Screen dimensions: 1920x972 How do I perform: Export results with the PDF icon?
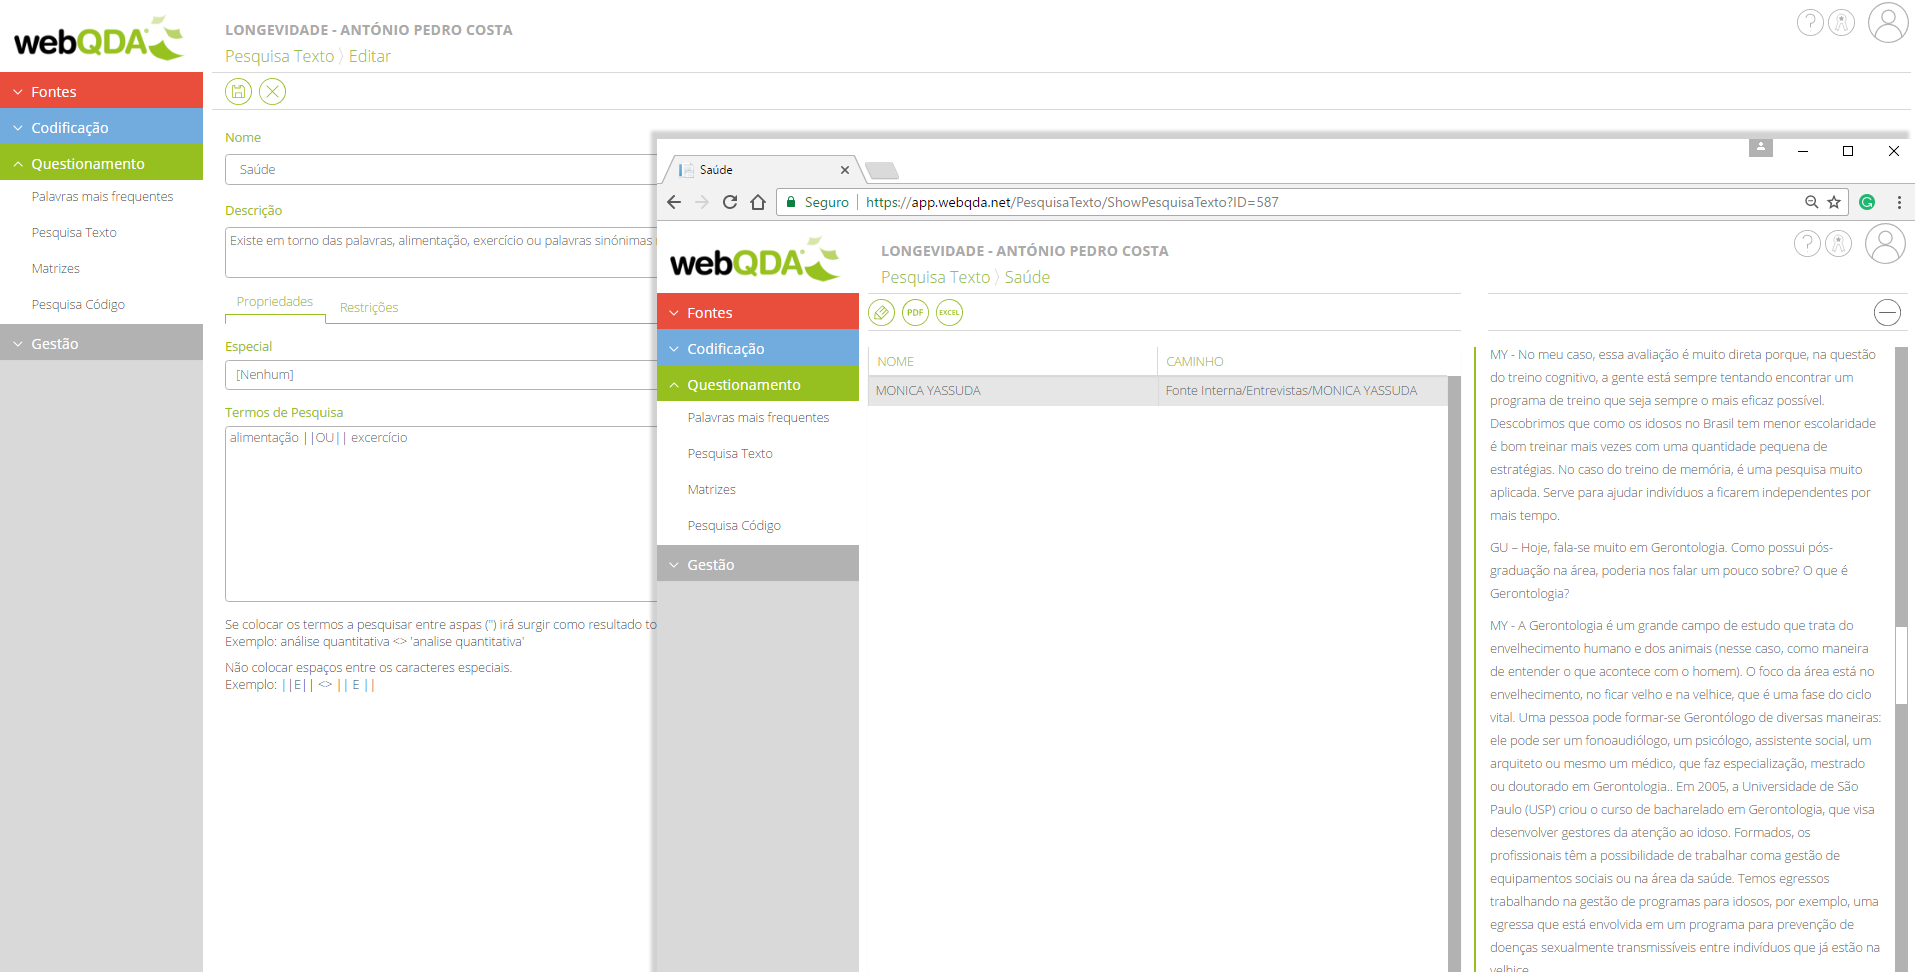pyautogui.click(x=915, y=313)
